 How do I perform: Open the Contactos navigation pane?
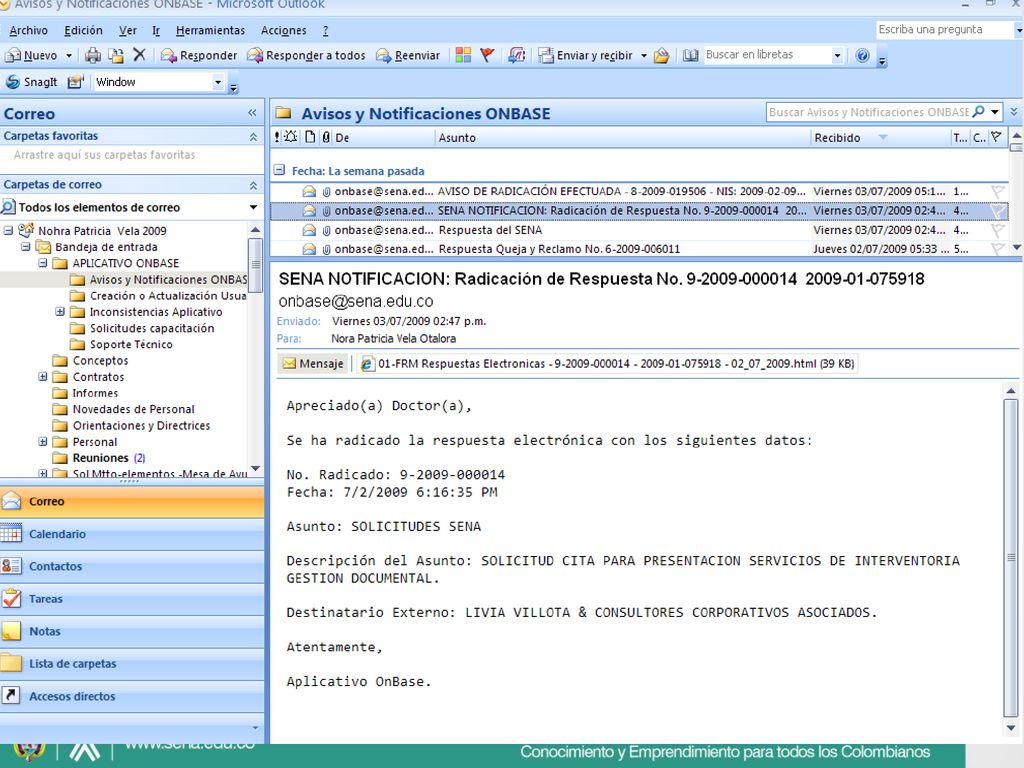[x=132, y=566]
